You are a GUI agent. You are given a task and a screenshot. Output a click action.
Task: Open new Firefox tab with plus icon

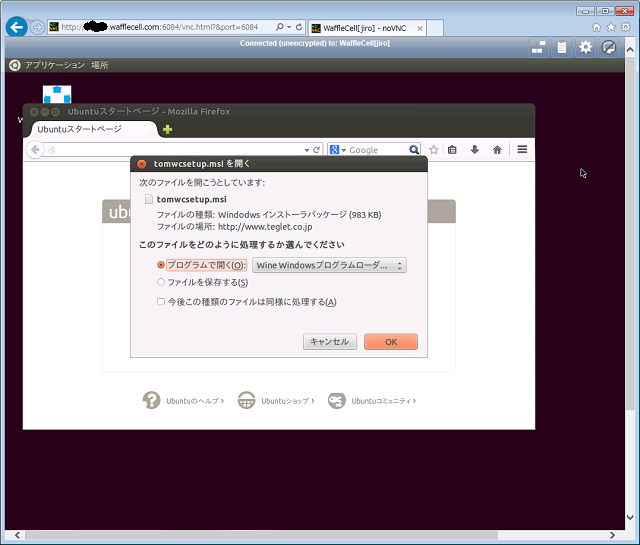[167, 130]
